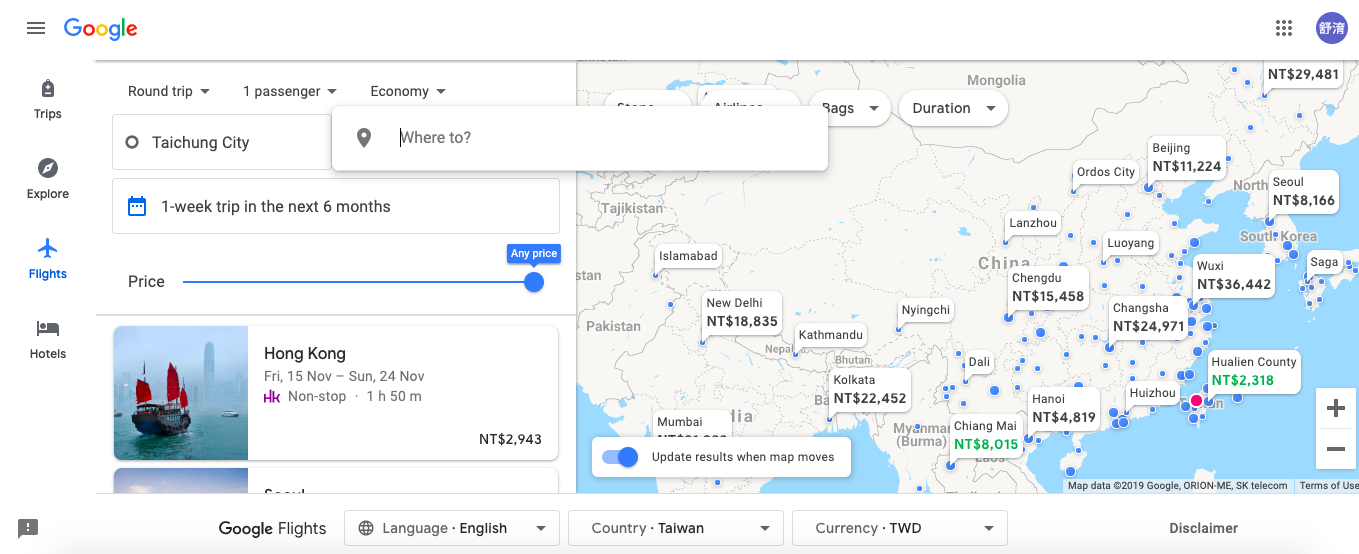Zoom in on the map
The width and height of the screenshot is (1359, 554).
click(1335, 408)
